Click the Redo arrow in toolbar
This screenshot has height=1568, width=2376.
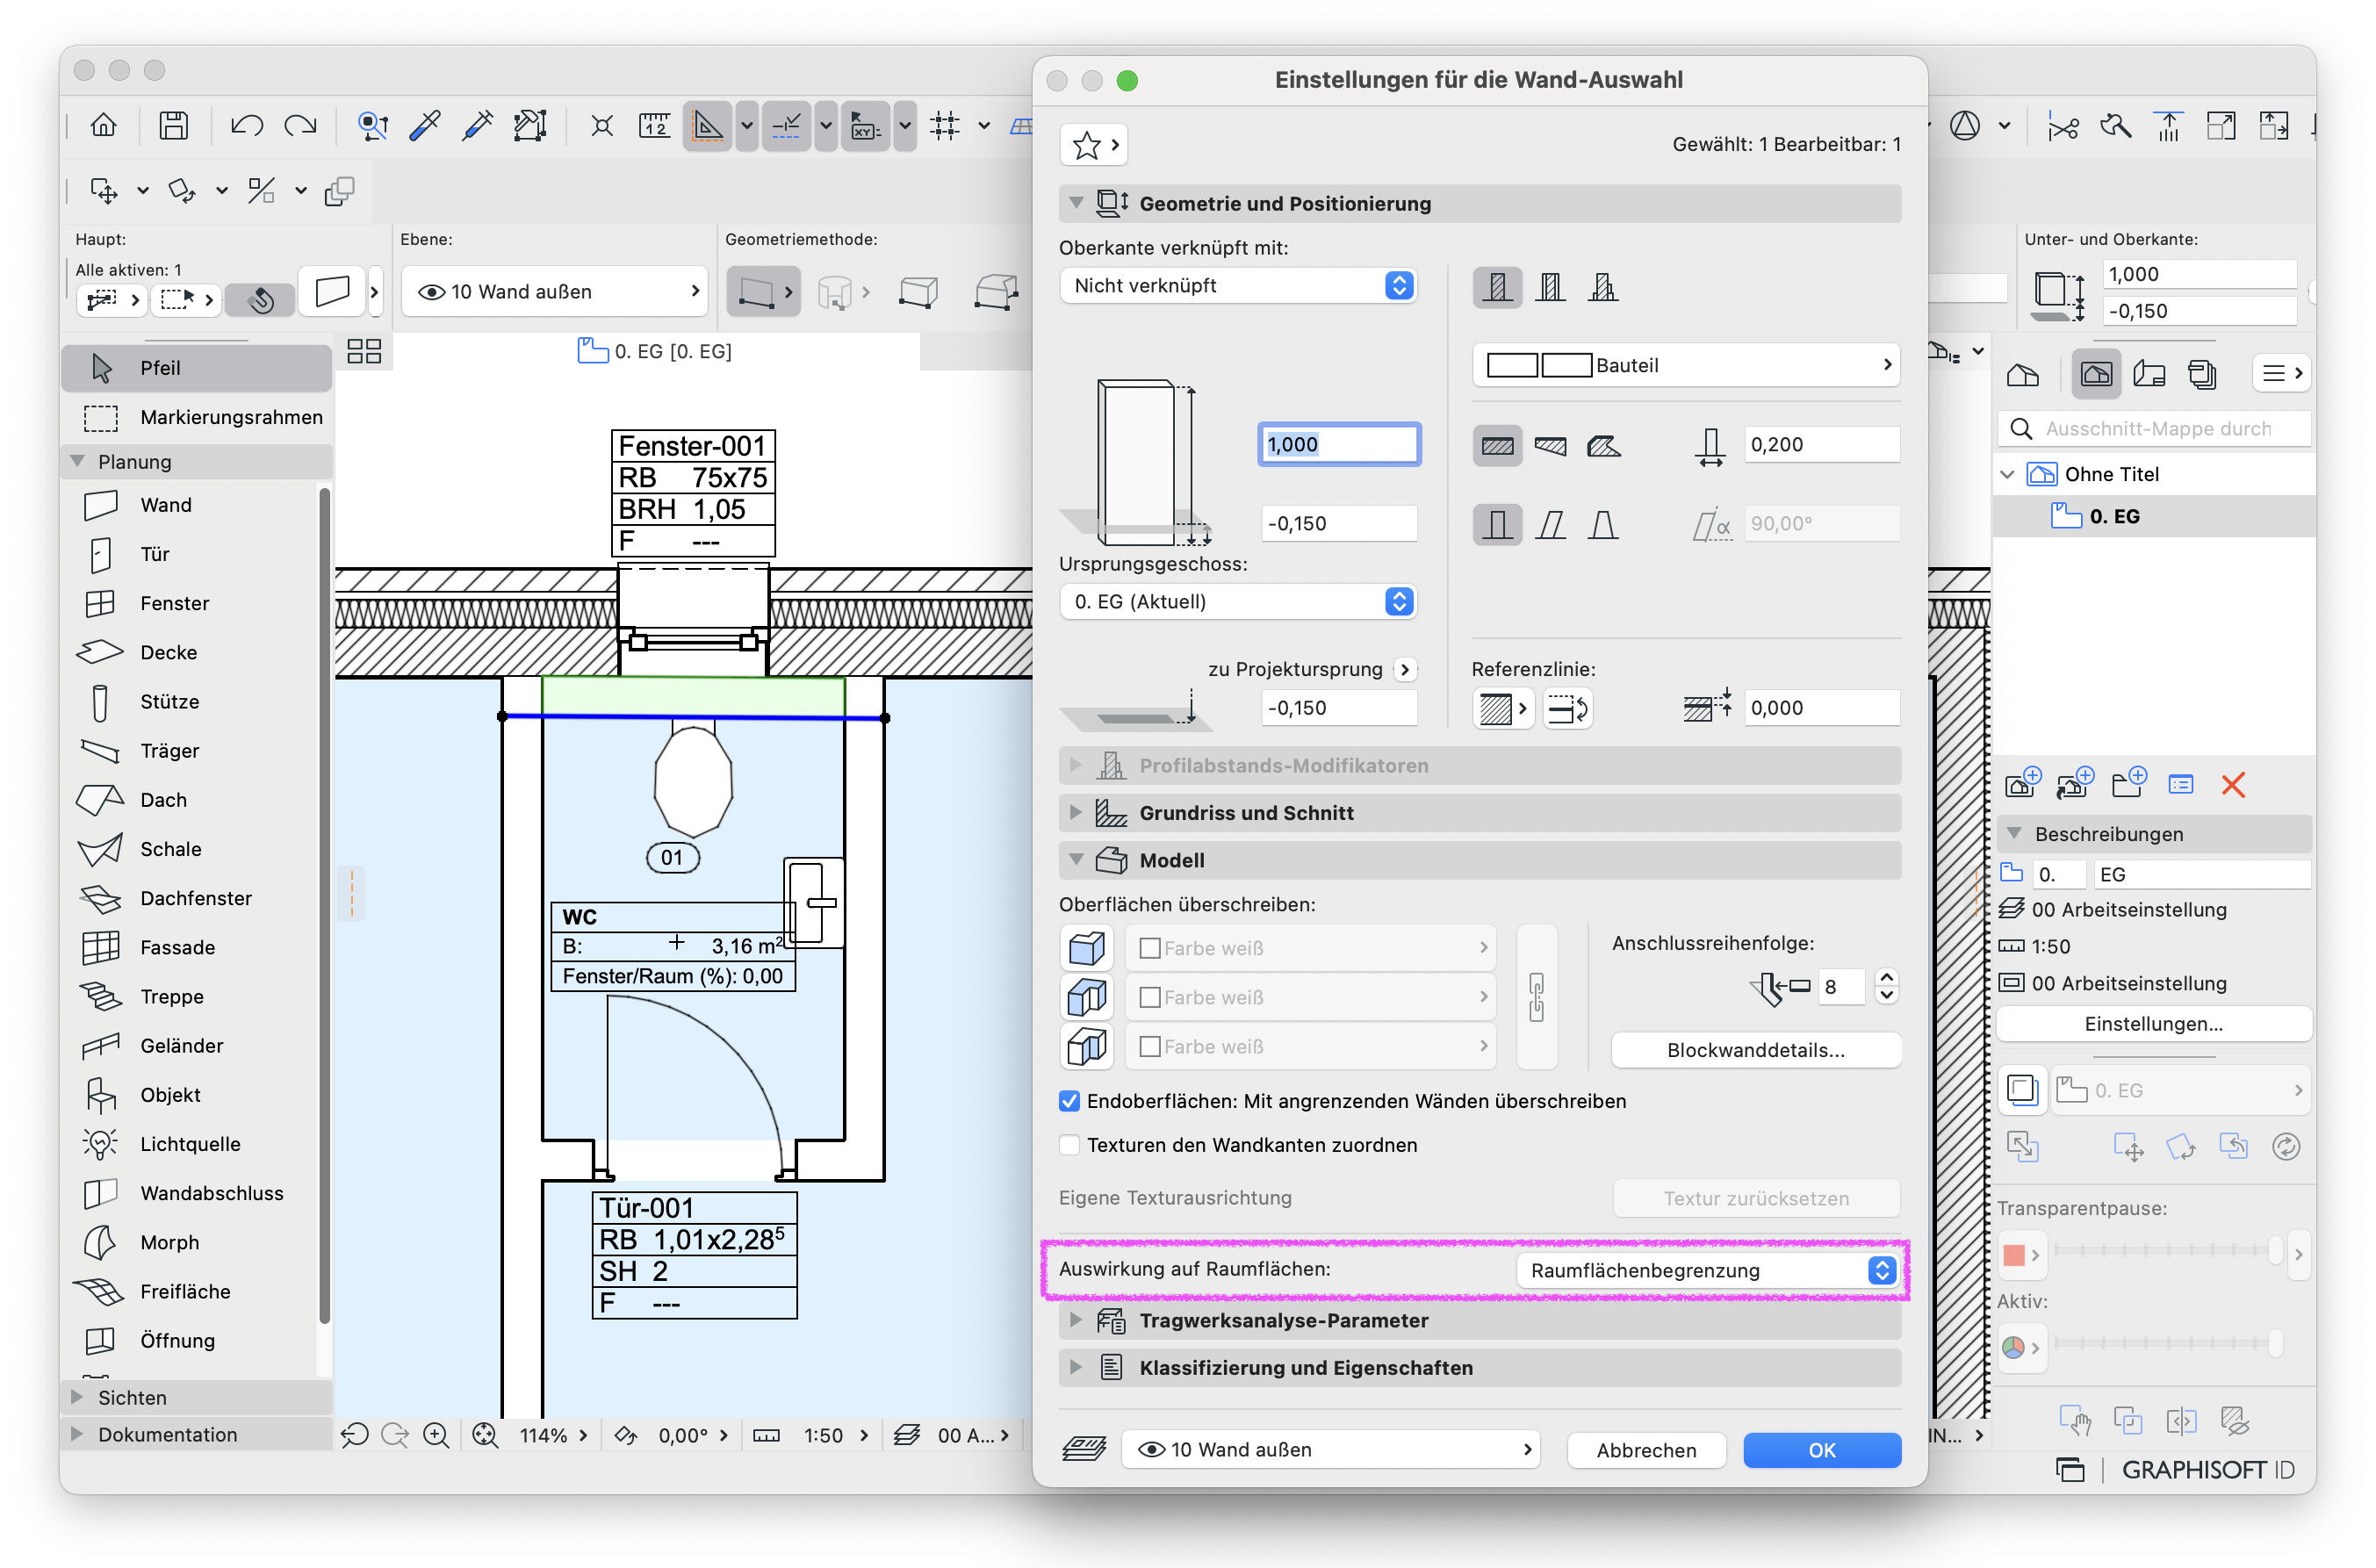300,125
